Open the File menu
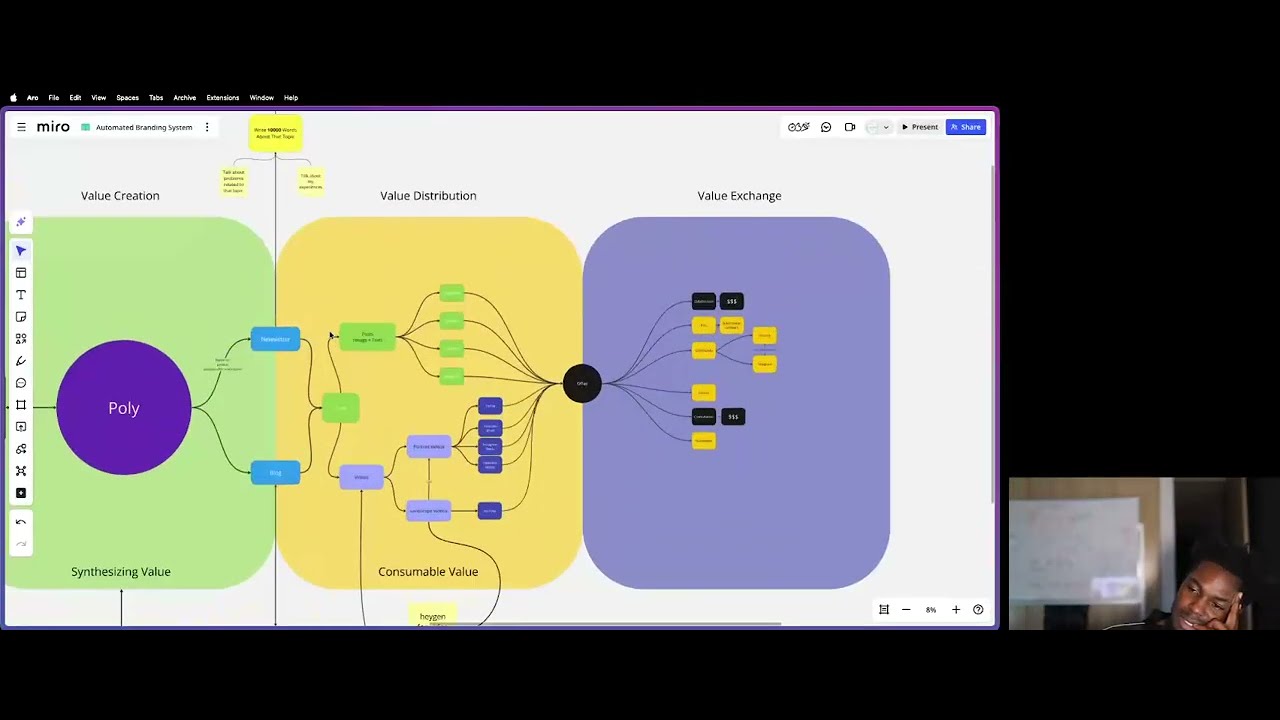 [54, 98]
